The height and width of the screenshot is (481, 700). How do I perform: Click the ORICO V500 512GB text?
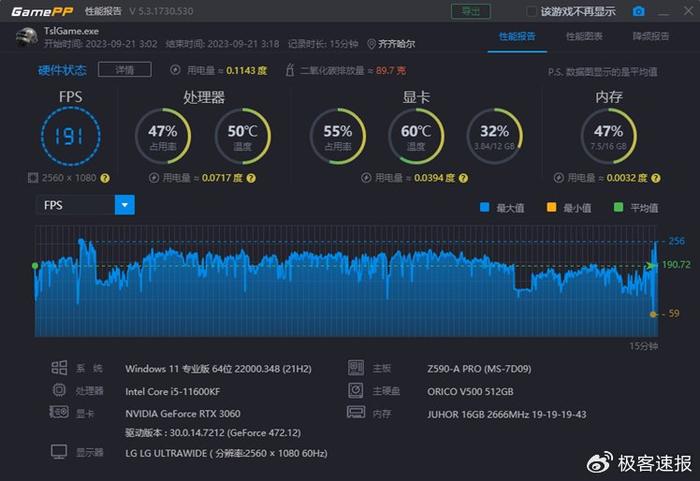click(x=470, y=392)
